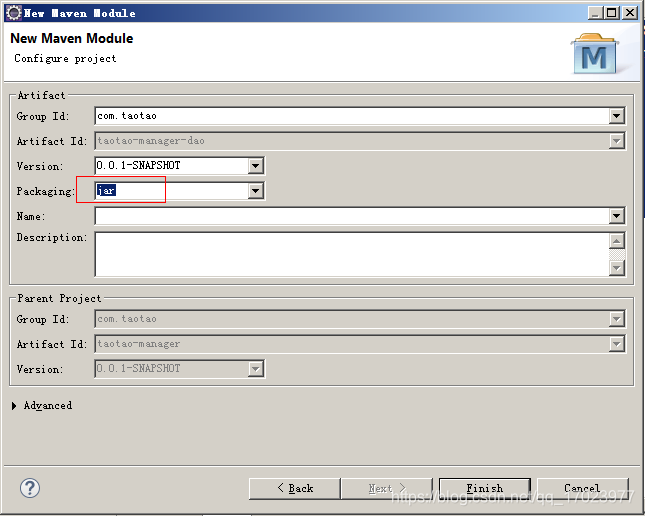
Task: Click the 'New Maven Module' heading
Action: point(72,38)
